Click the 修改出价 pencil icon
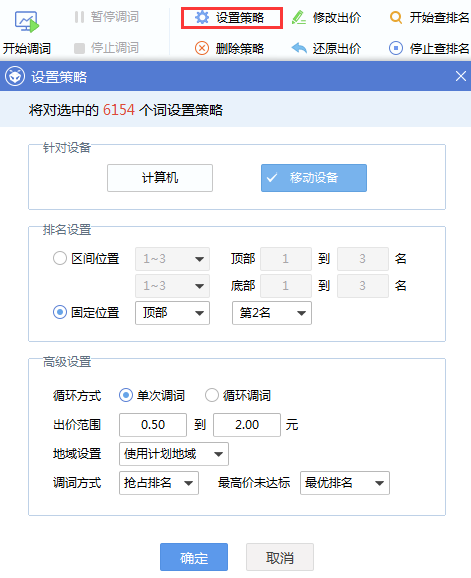This screenshot has height=578, width=471. (x=299, y=17)
